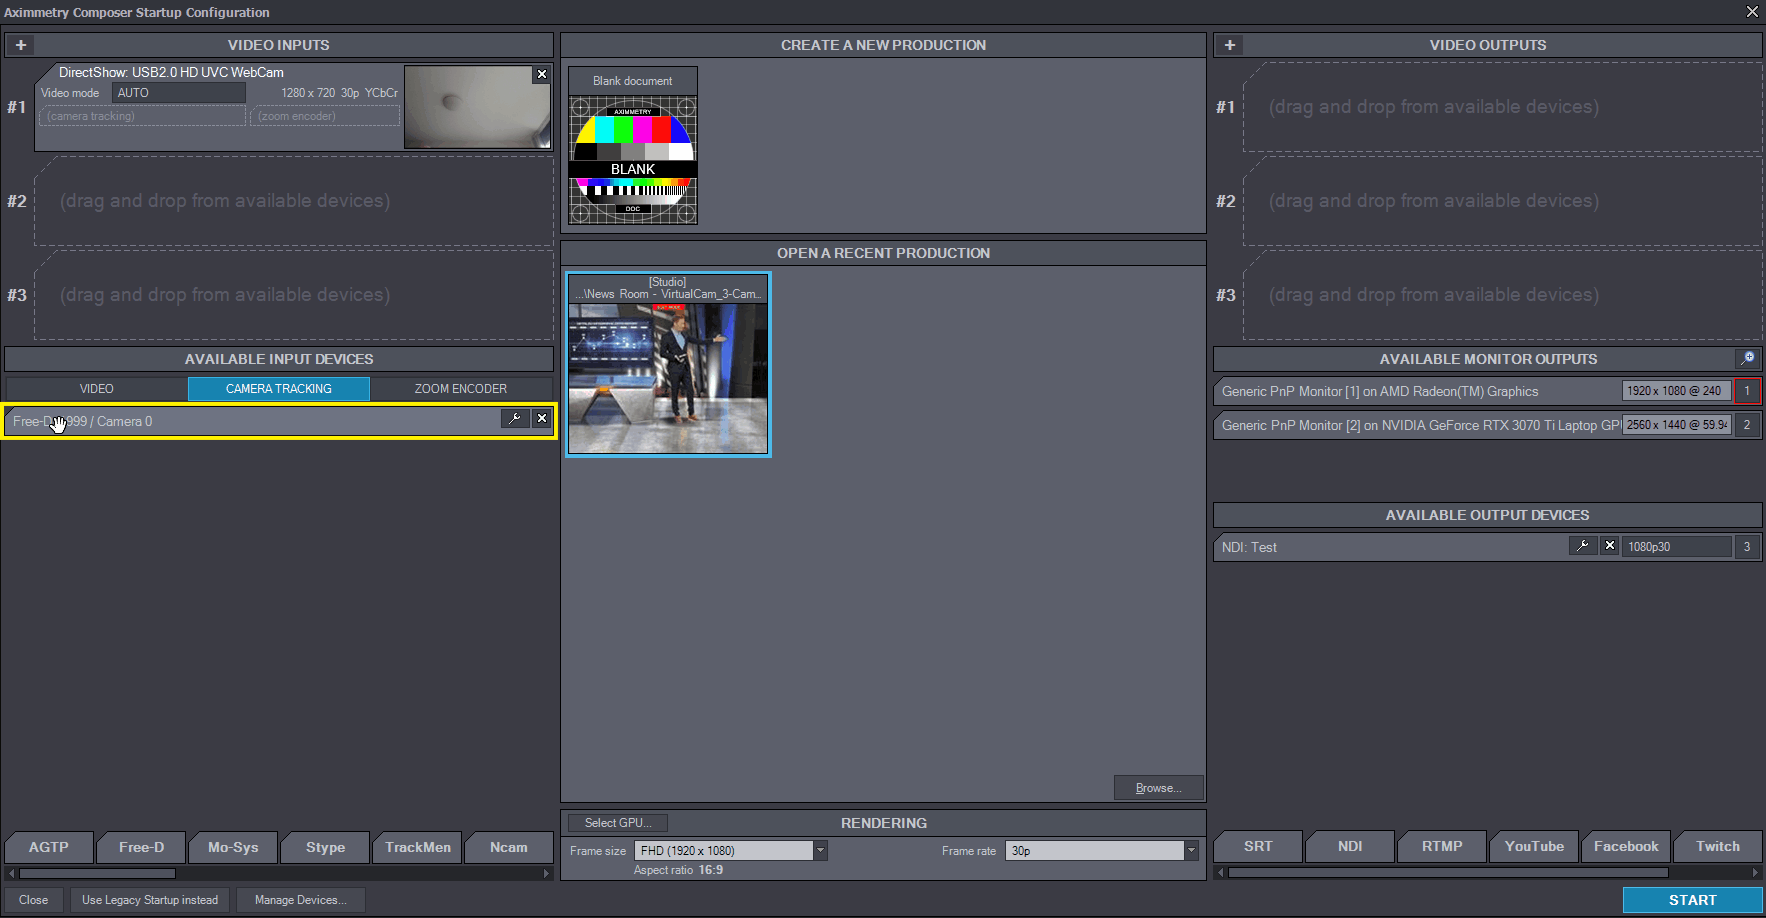Switch to the CAMERA TRACKING tab
Viewport: 1766px width, 918px height.
coord(279,389)
